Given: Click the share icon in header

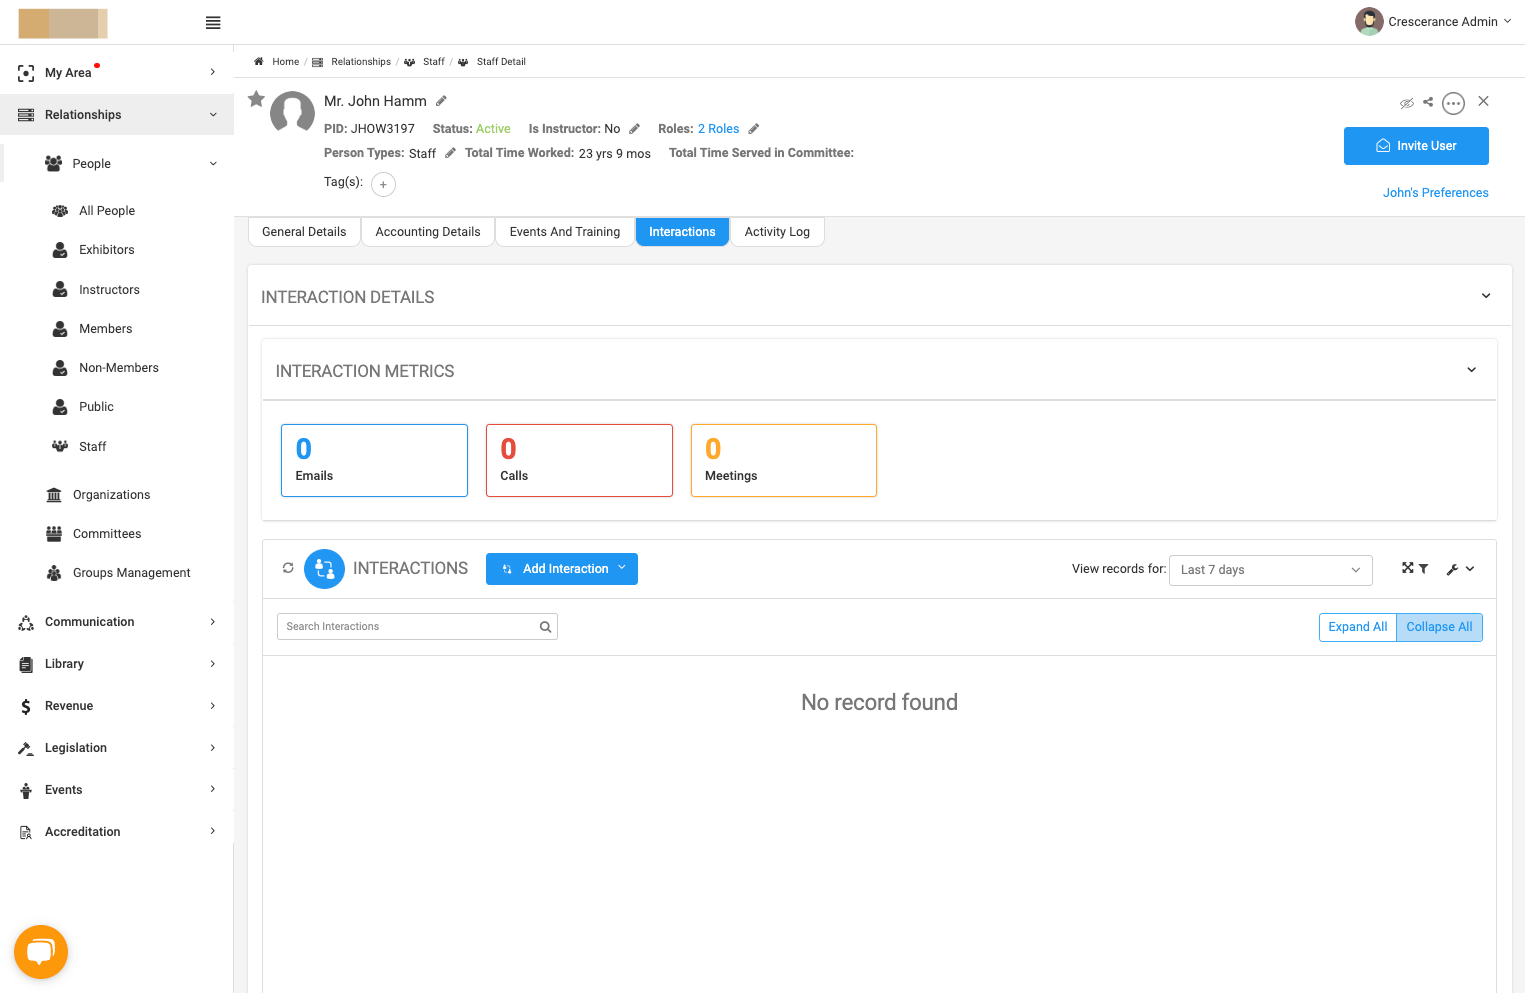Looking at the screenshot, I should [1428, 102].
